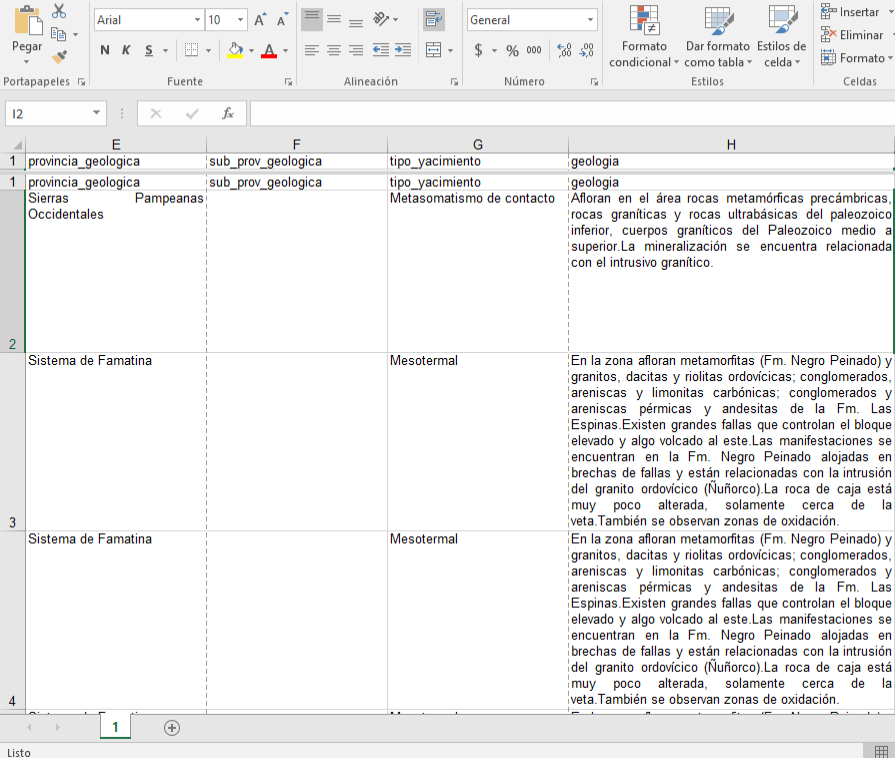Open Estilos de celda gallery
Viewport: 895px width, 758px height.
coord(781,35)
